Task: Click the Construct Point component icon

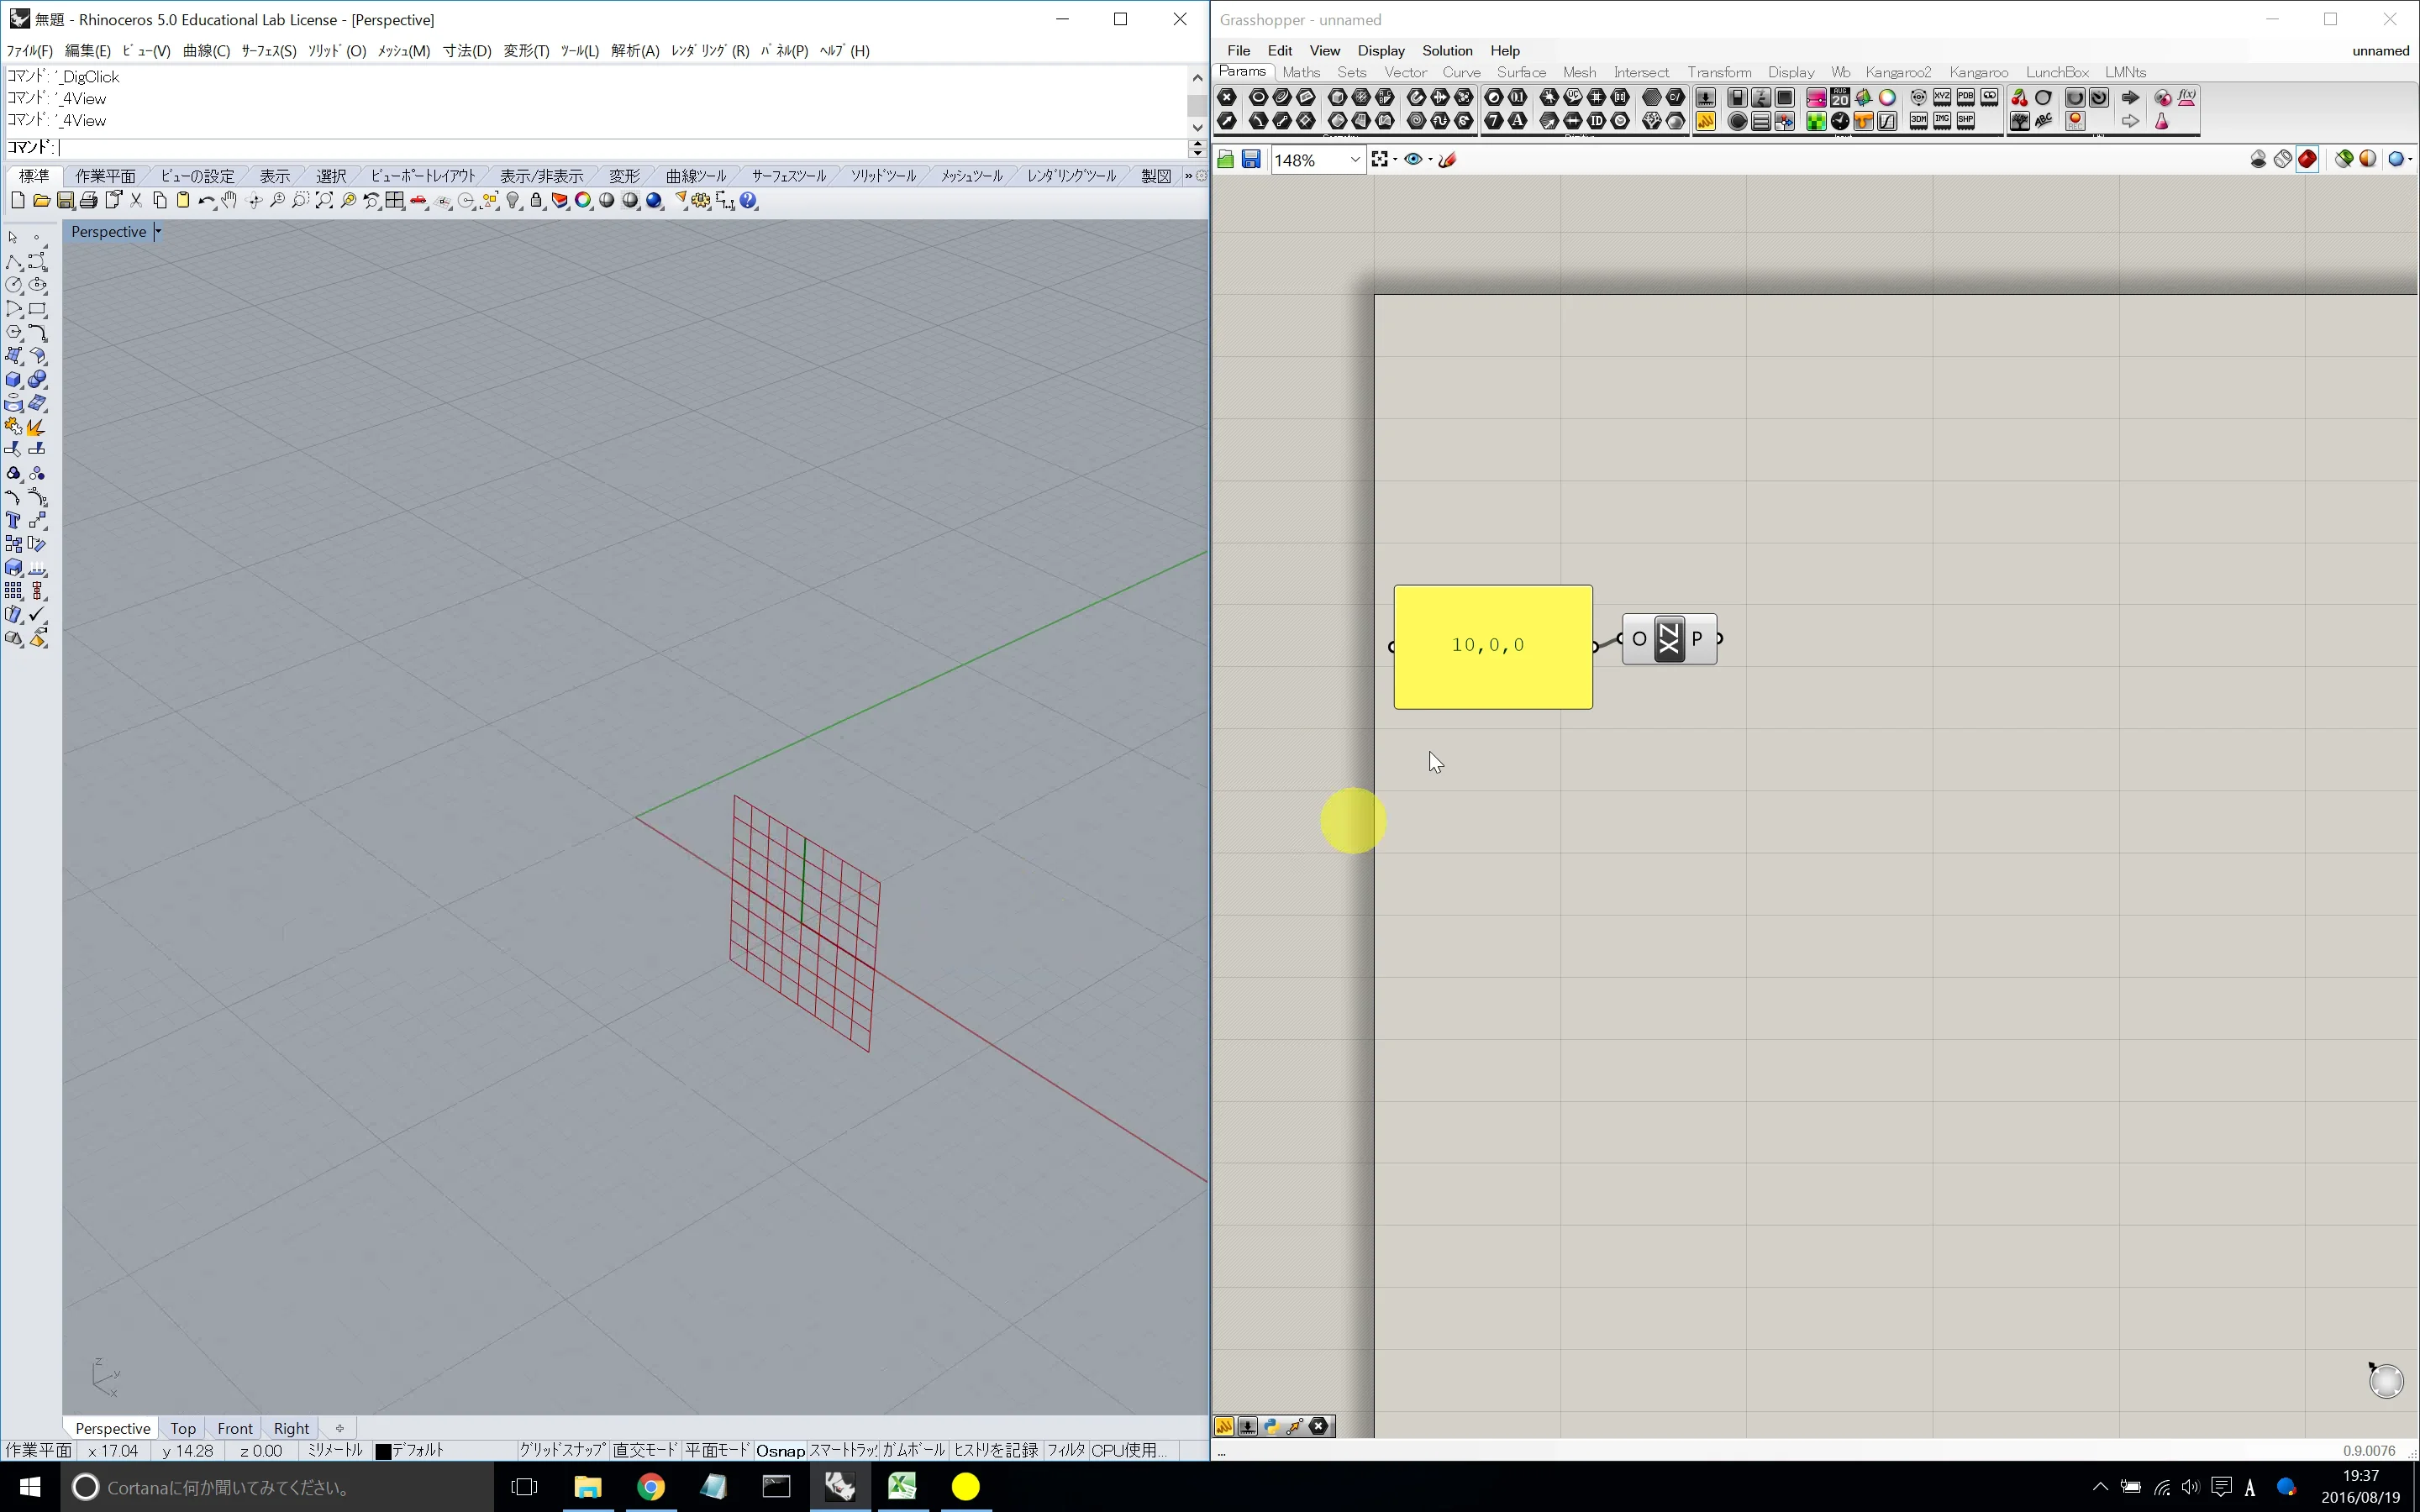Action: click(1668, 639)
